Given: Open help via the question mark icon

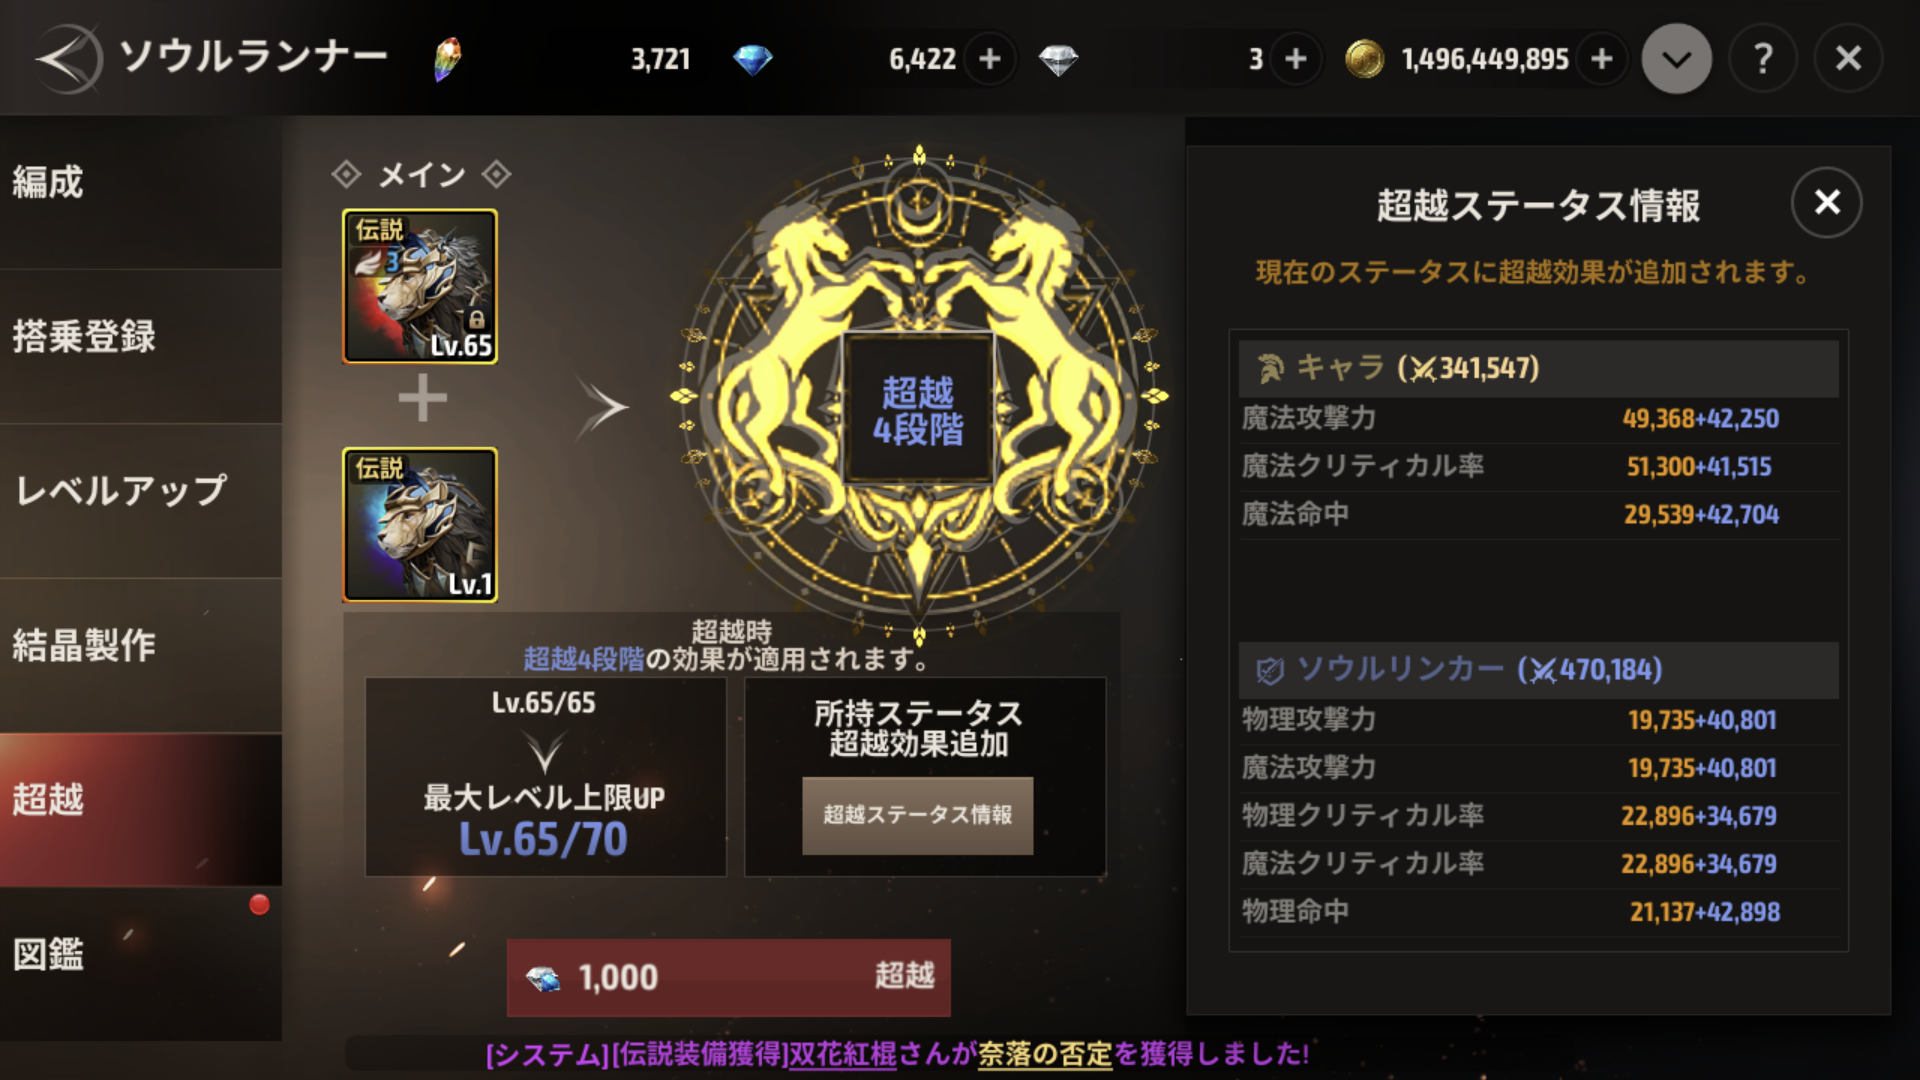Looking at the screenshot, I should [1763, 59].
